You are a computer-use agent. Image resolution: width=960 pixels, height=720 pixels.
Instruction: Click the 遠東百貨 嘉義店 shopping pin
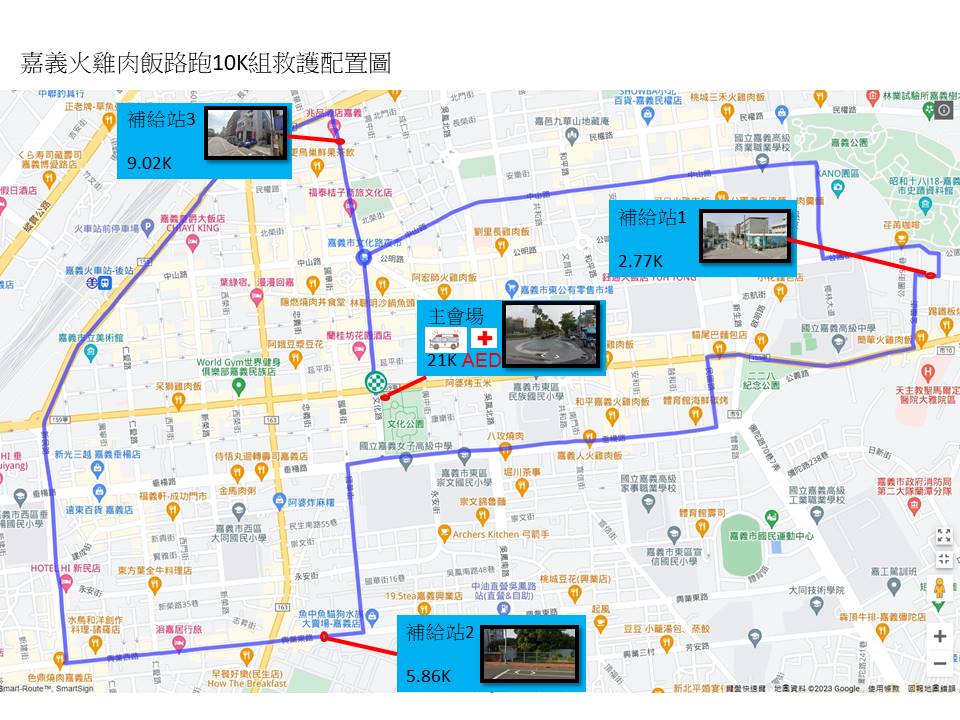(99, 492)
